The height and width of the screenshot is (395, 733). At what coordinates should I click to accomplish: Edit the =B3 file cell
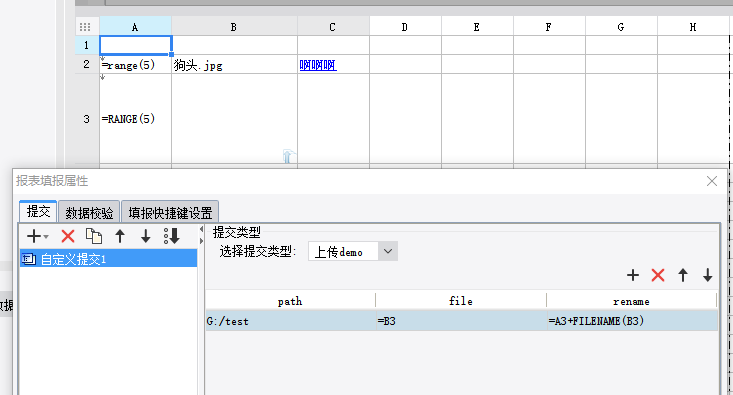tap(461, 321)
